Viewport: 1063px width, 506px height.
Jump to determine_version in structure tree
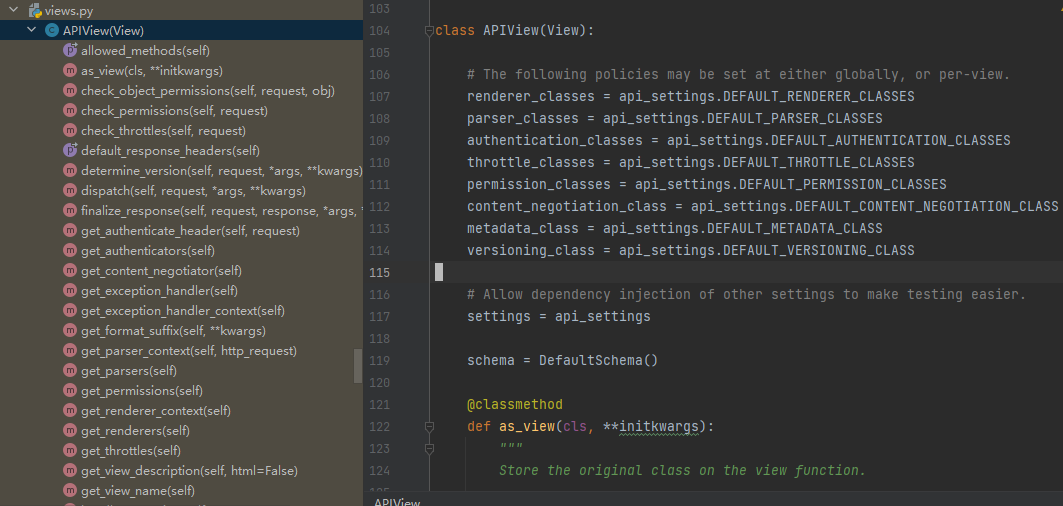point(222,171)
